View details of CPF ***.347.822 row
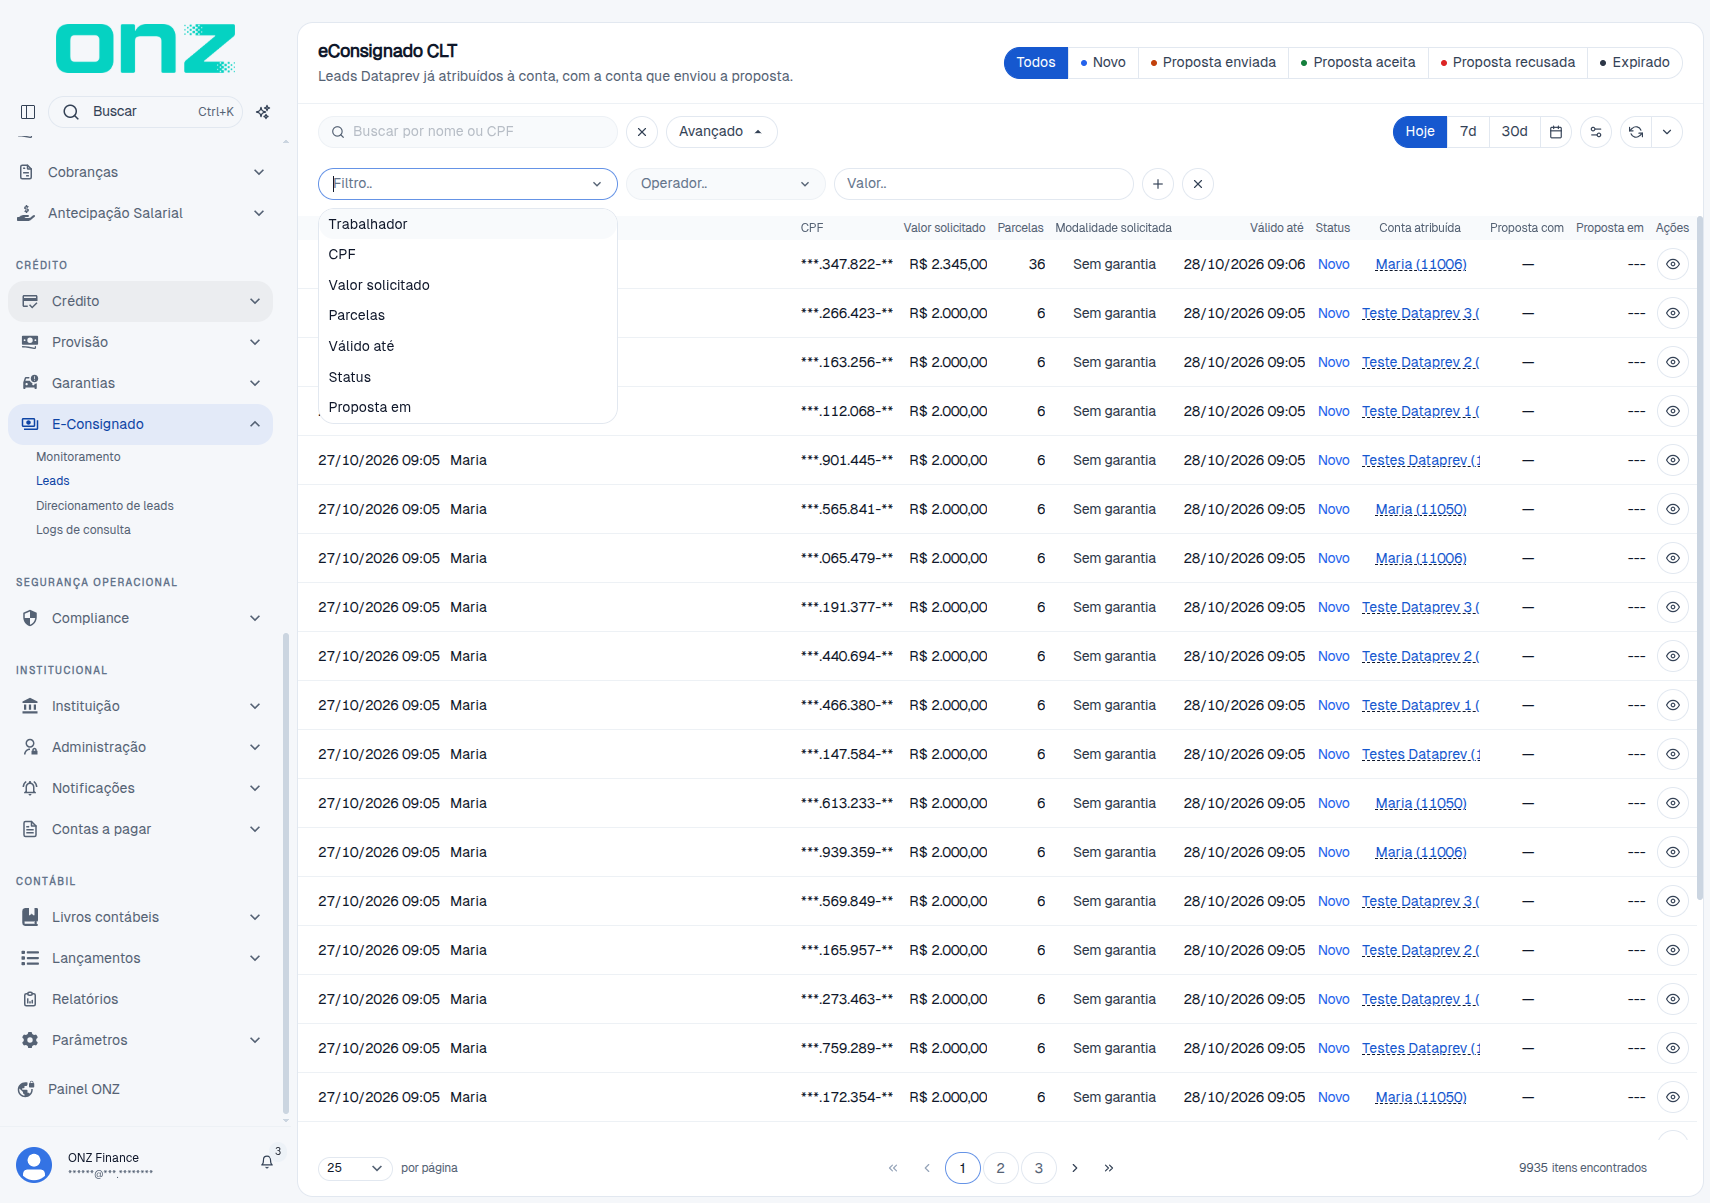Image resolution: width=1710 pixels, height=1203 pixels. (1673, 264)
